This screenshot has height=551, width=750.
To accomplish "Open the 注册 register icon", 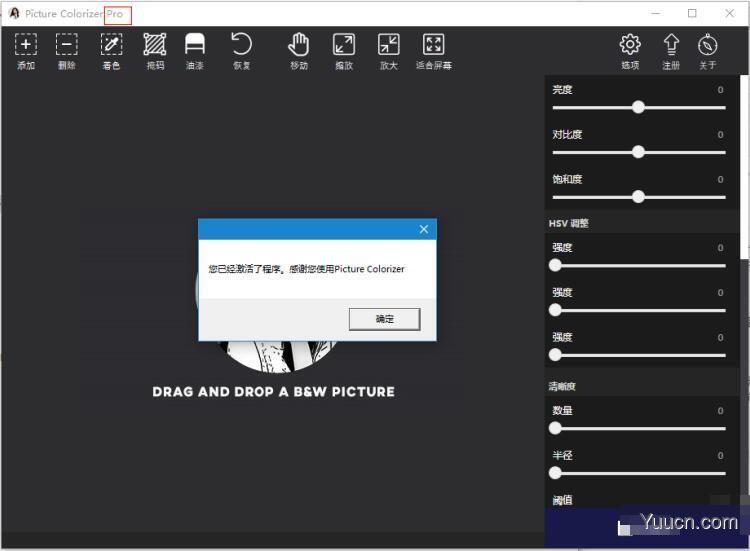I will tap(671, 51).
